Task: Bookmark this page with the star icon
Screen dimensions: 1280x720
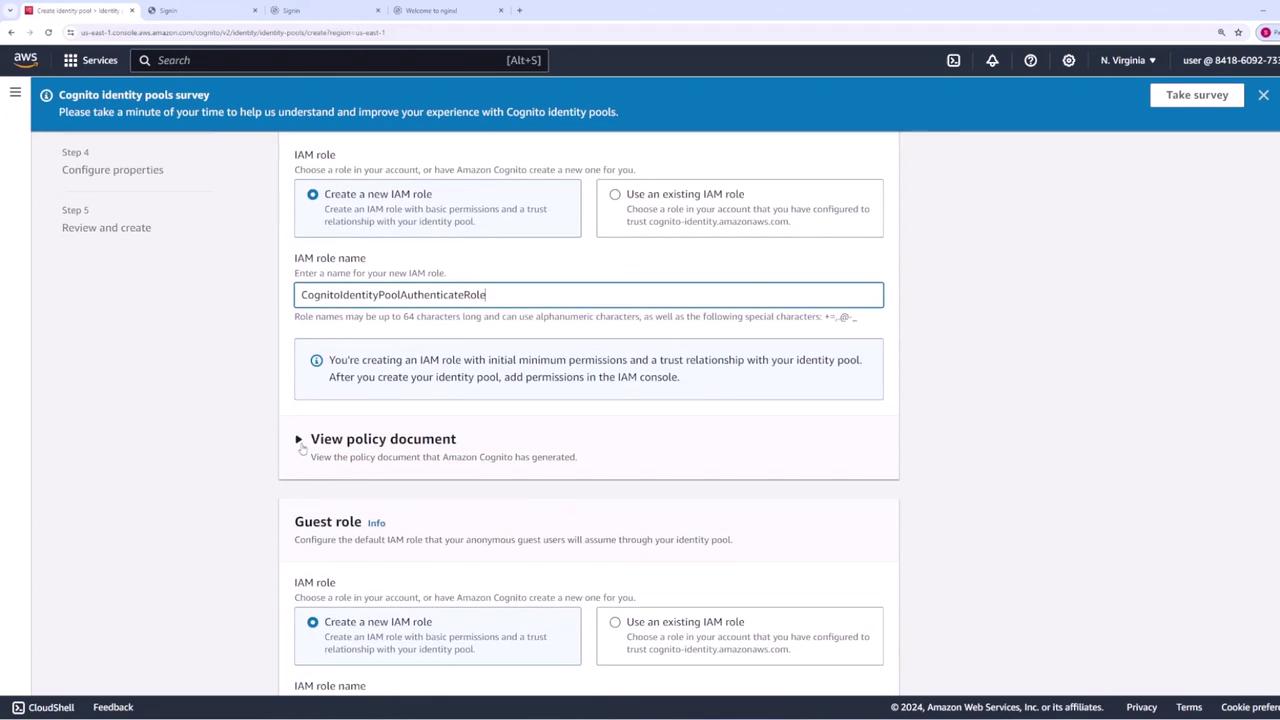Action: [1238, 32]
